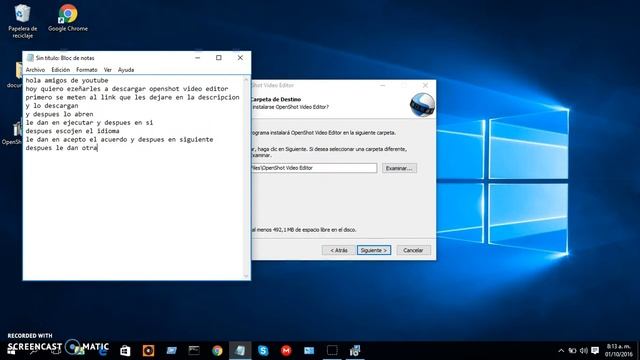Open the orange media player taskbar icon

pos(148,351)
